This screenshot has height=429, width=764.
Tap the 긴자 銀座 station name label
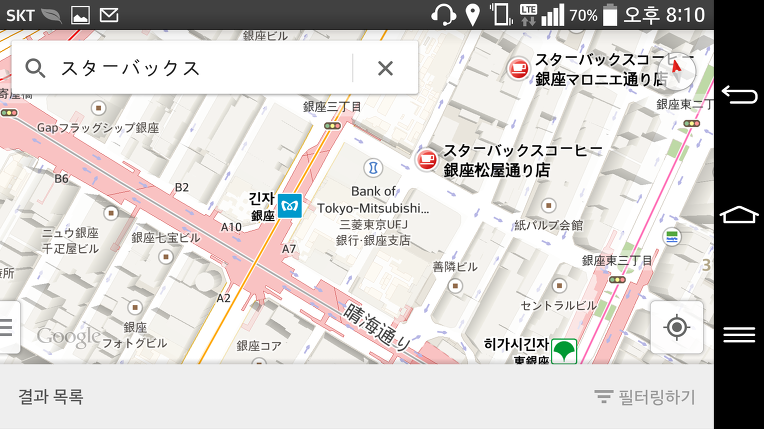point(262,206)
